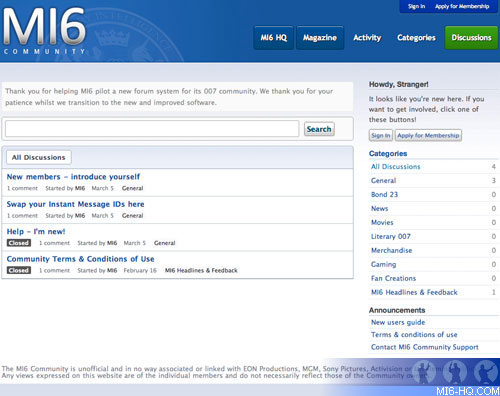The width and height of the screenshot is (500, 396).
Task: Open the 'Help - I'm new!' discussion
Action: tap(36, 231)
